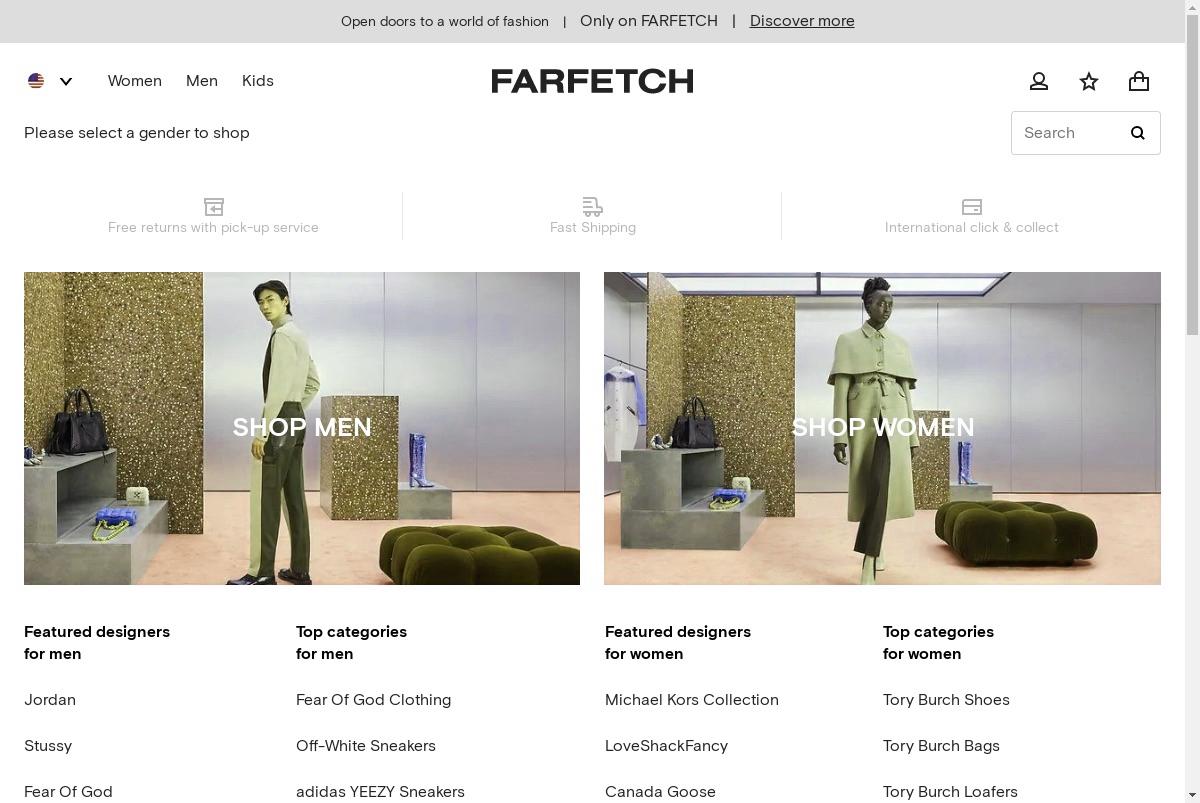Screen dimensions: 1200x803
Task: Open the Kids menu item
Action: pyautogui.click(x=258, y=81)
